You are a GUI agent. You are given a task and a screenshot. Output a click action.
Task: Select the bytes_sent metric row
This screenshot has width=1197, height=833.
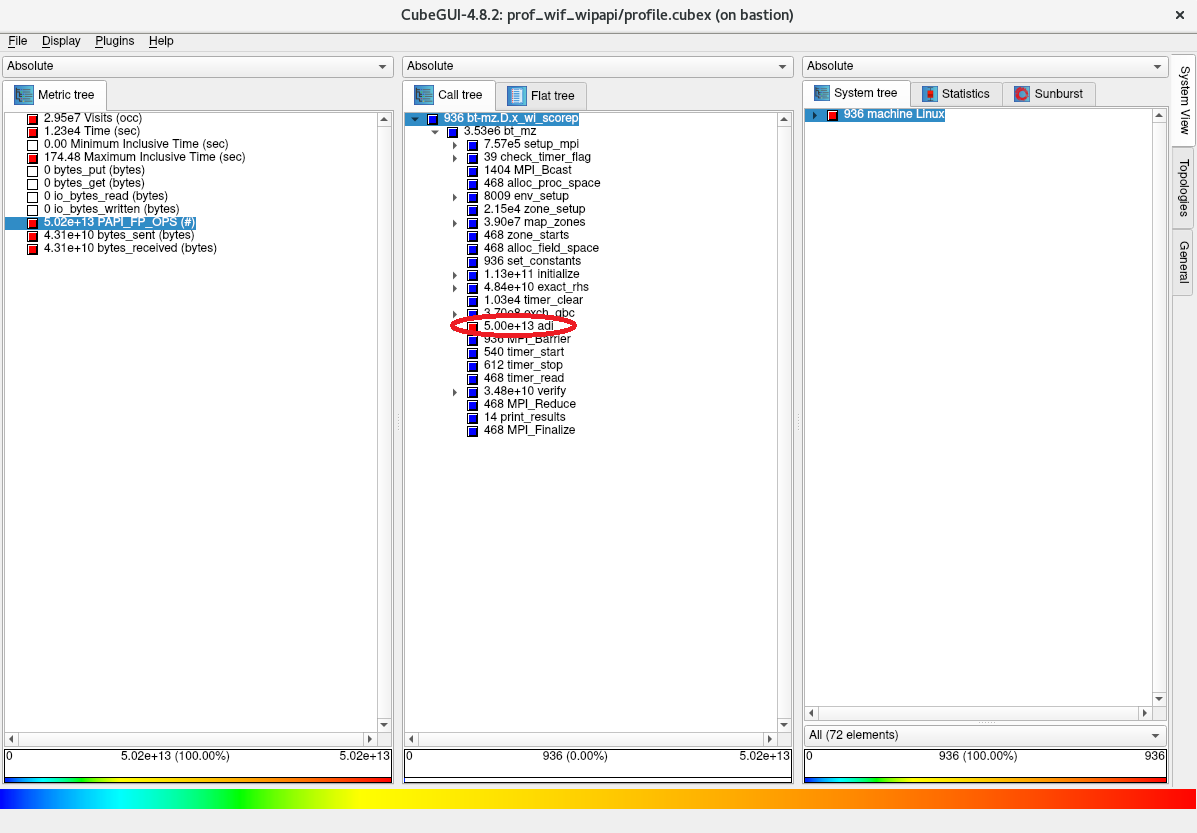(118, 235)
